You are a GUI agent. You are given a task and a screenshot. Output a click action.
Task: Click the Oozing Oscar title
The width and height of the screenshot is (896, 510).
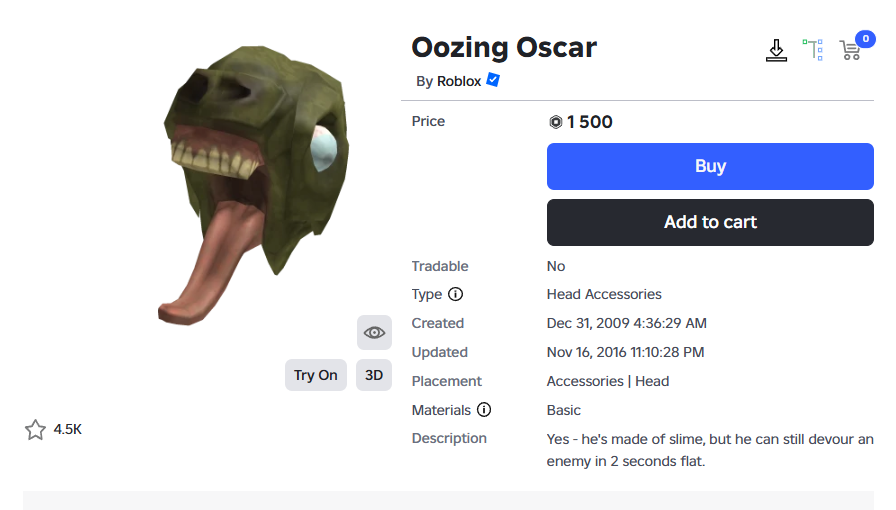tap(504, 47)
